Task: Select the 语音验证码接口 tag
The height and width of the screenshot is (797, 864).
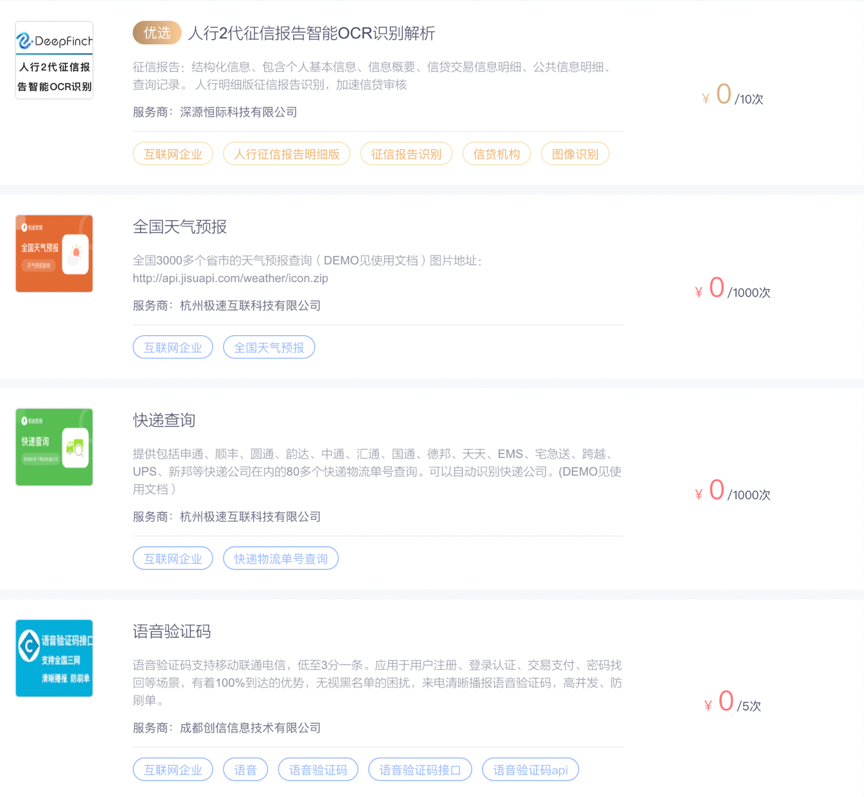Action: tap(420, 769)
